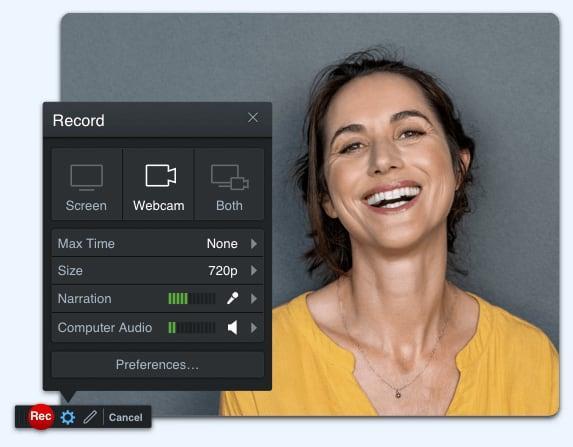Open the Size 720p setting row
The image size is (573, 447).
coord(158,271)
